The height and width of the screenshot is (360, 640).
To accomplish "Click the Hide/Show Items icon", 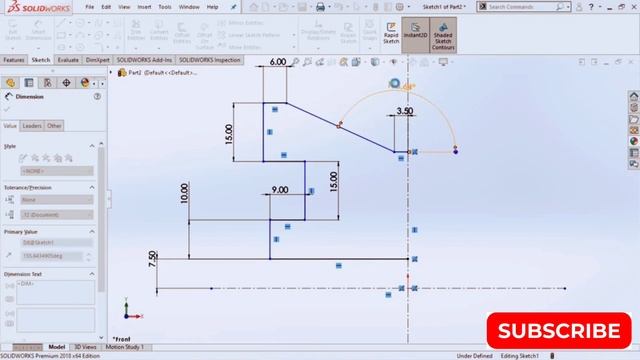I will pos(393,62).
